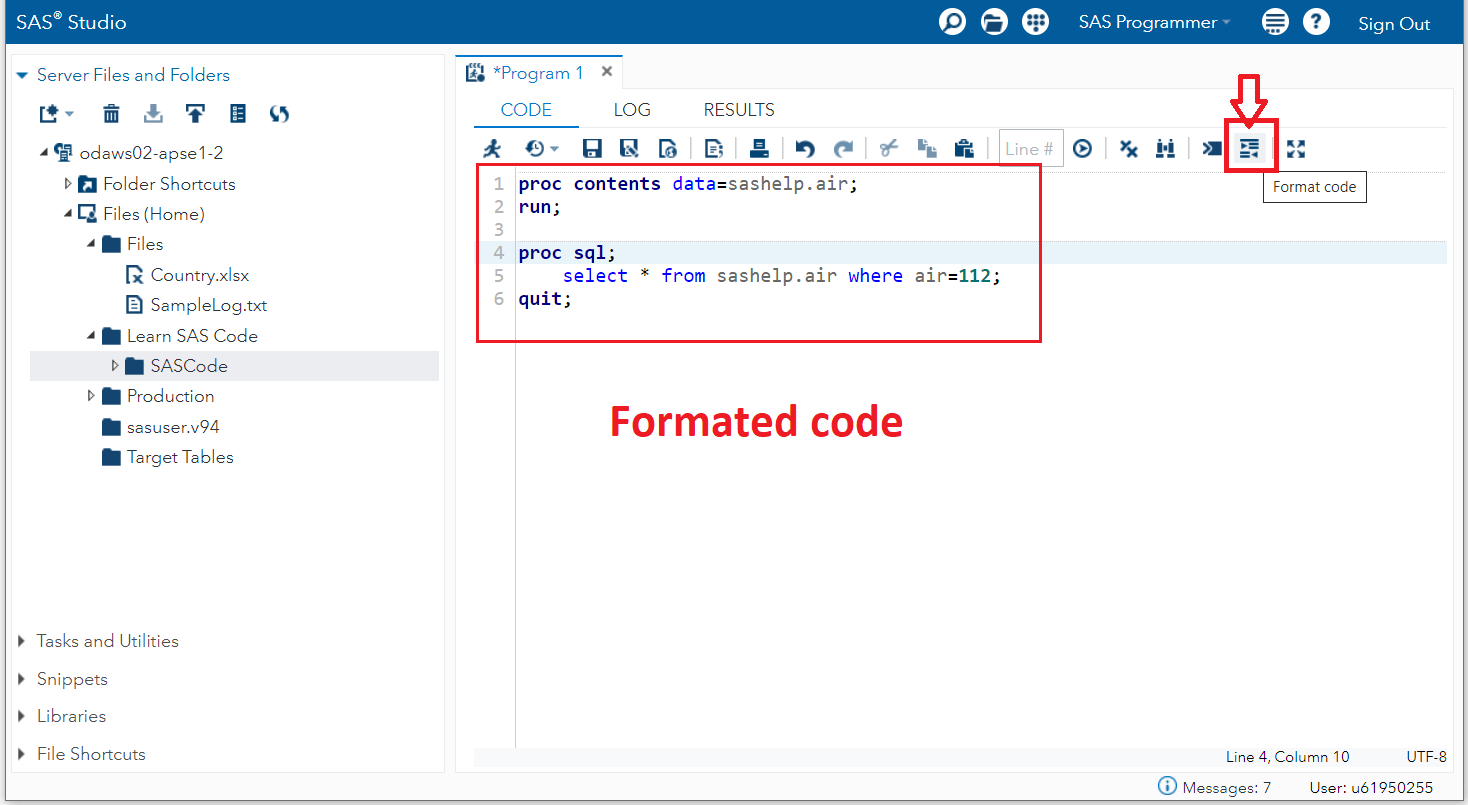
Task: Cut the selected code with scissors icon
Action: [x=889, y=149]
